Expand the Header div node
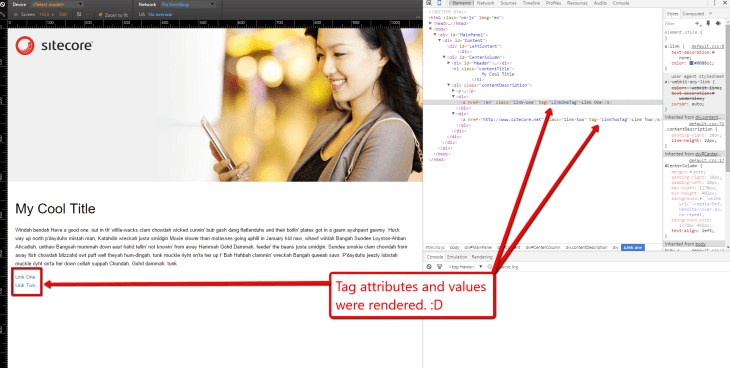Screen dimensions: 730x368 coord(449,63)
